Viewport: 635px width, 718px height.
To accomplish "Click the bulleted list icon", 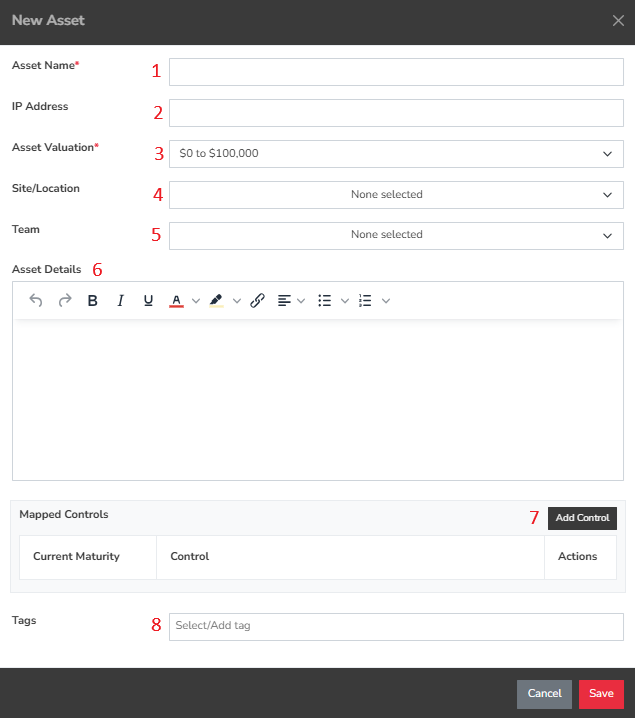I will pos(324,300).
